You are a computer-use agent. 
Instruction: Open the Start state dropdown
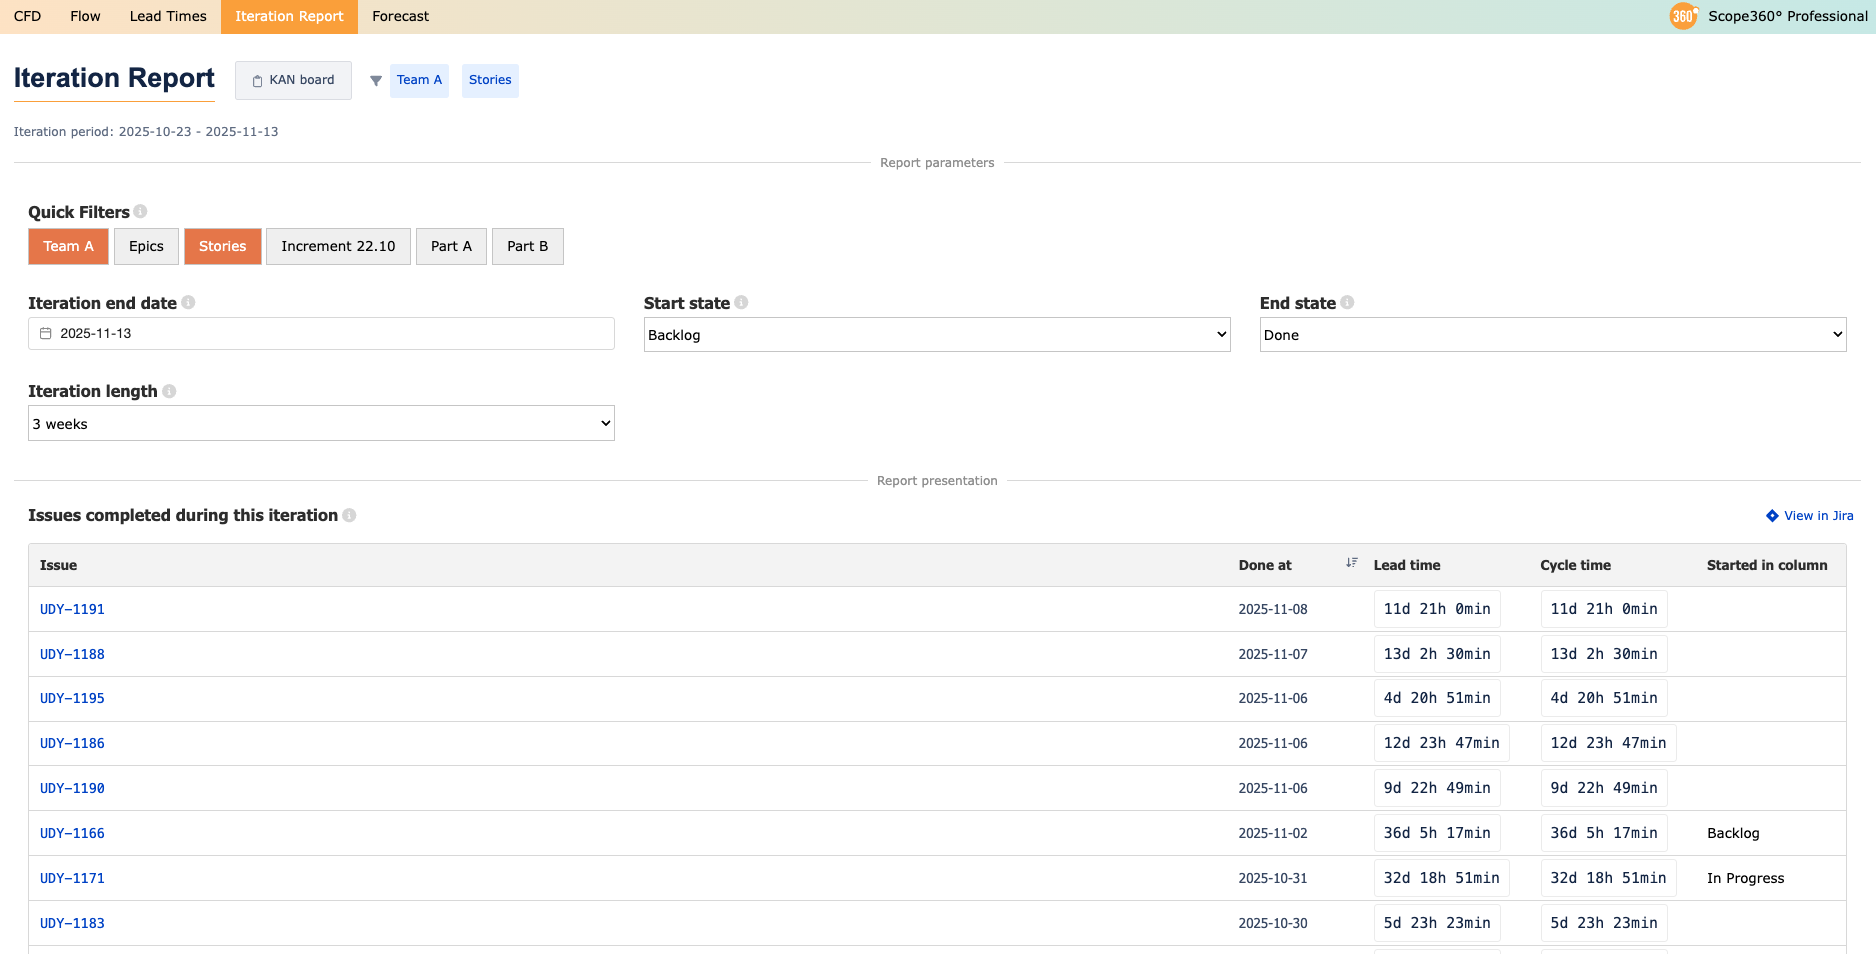tap(936, 335)
